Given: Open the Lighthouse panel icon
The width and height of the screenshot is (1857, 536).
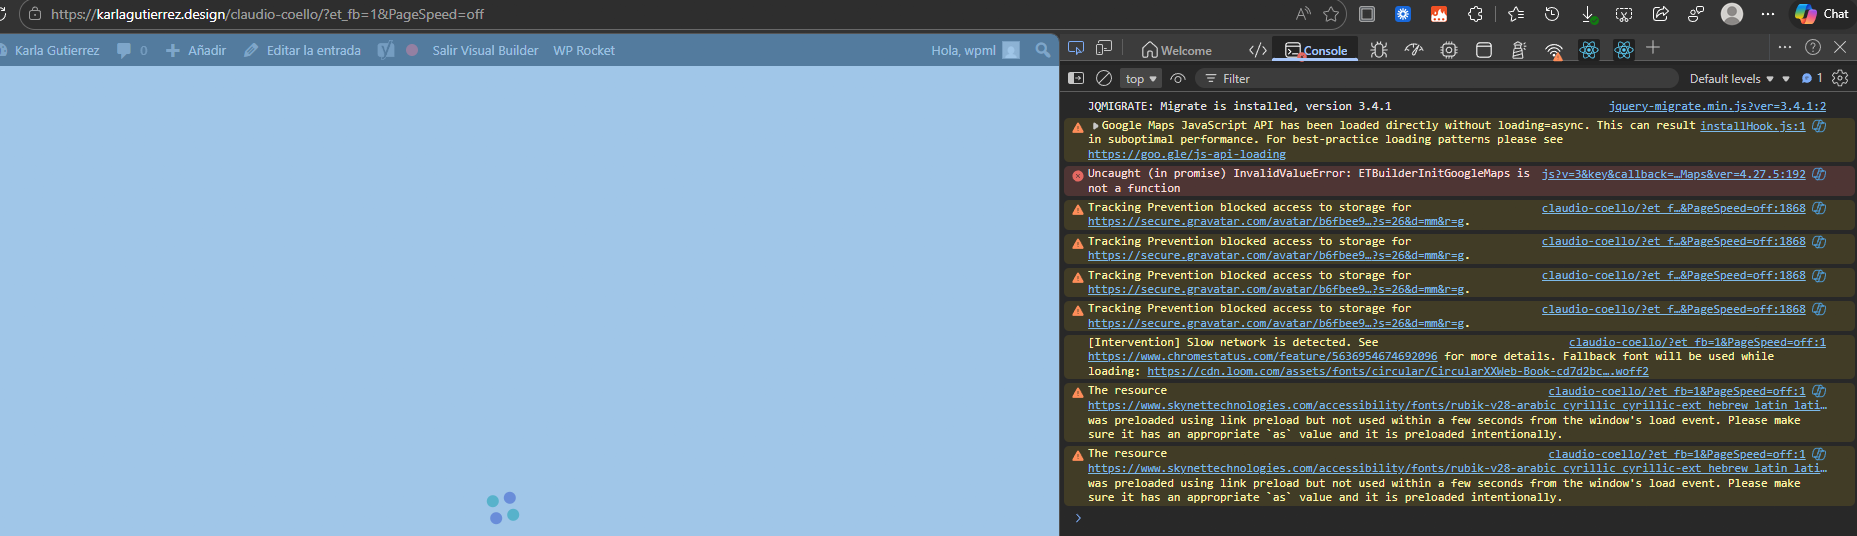Looking at the screenshot, I should 1519,50.
